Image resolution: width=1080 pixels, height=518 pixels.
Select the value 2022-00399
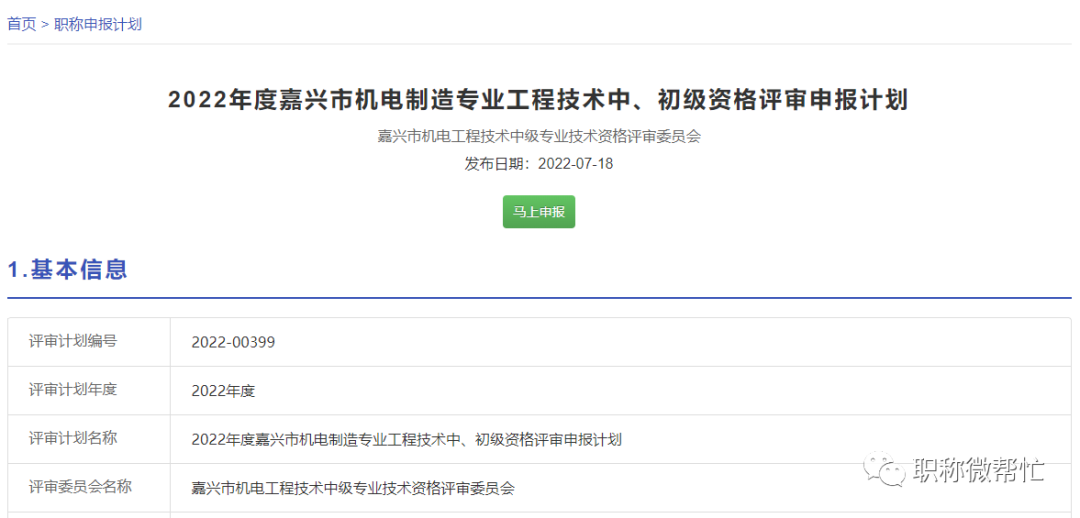(x=233, y=342)
